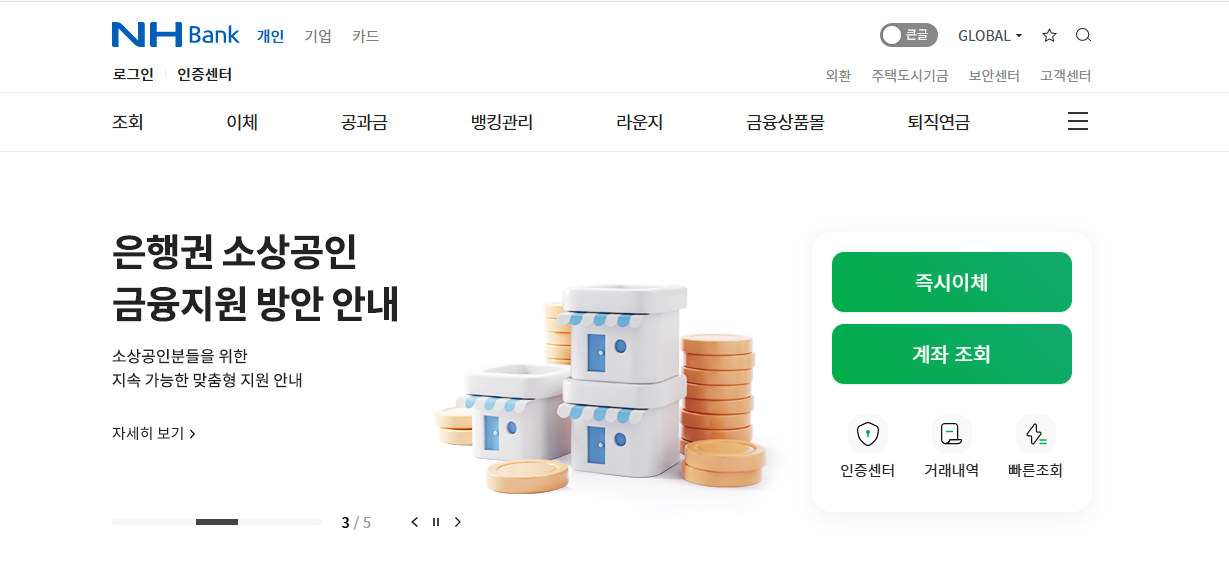The height and width of the screenshot is (585, 1229).
Task: Open the 자세히 보기 chevron link
Action: 154,434
